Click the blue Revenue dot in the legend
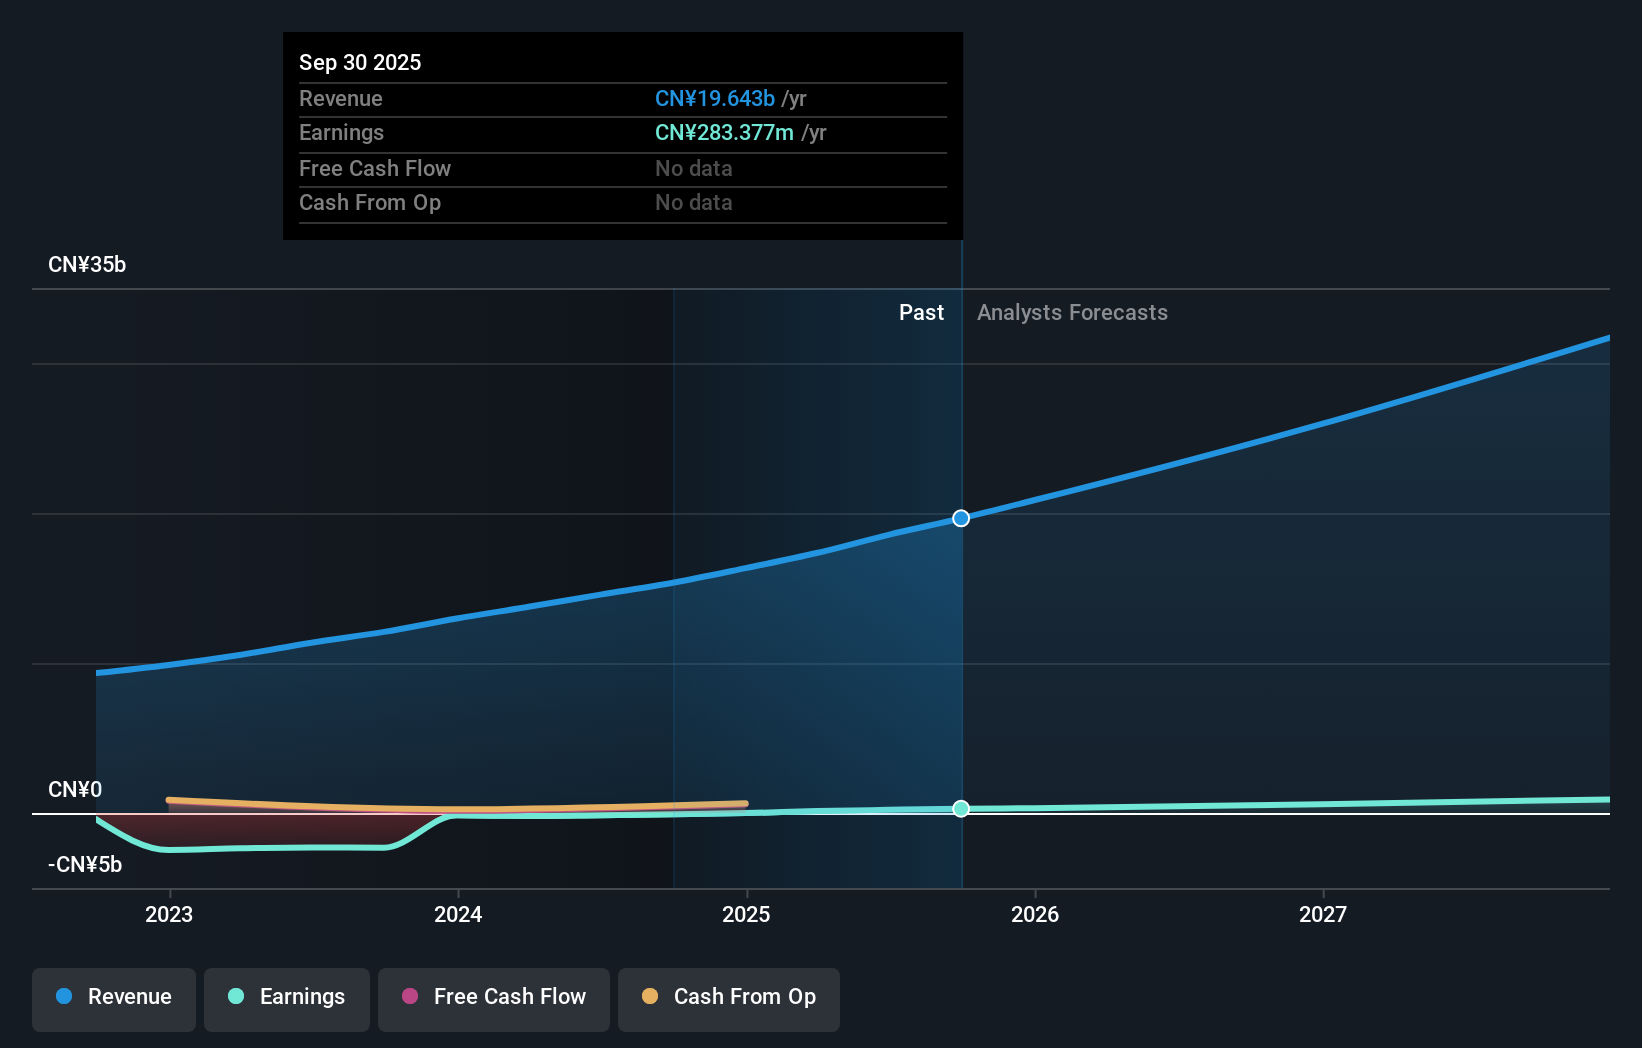The height and width of the screenshot is (1048, 1642). click(63, 997)
